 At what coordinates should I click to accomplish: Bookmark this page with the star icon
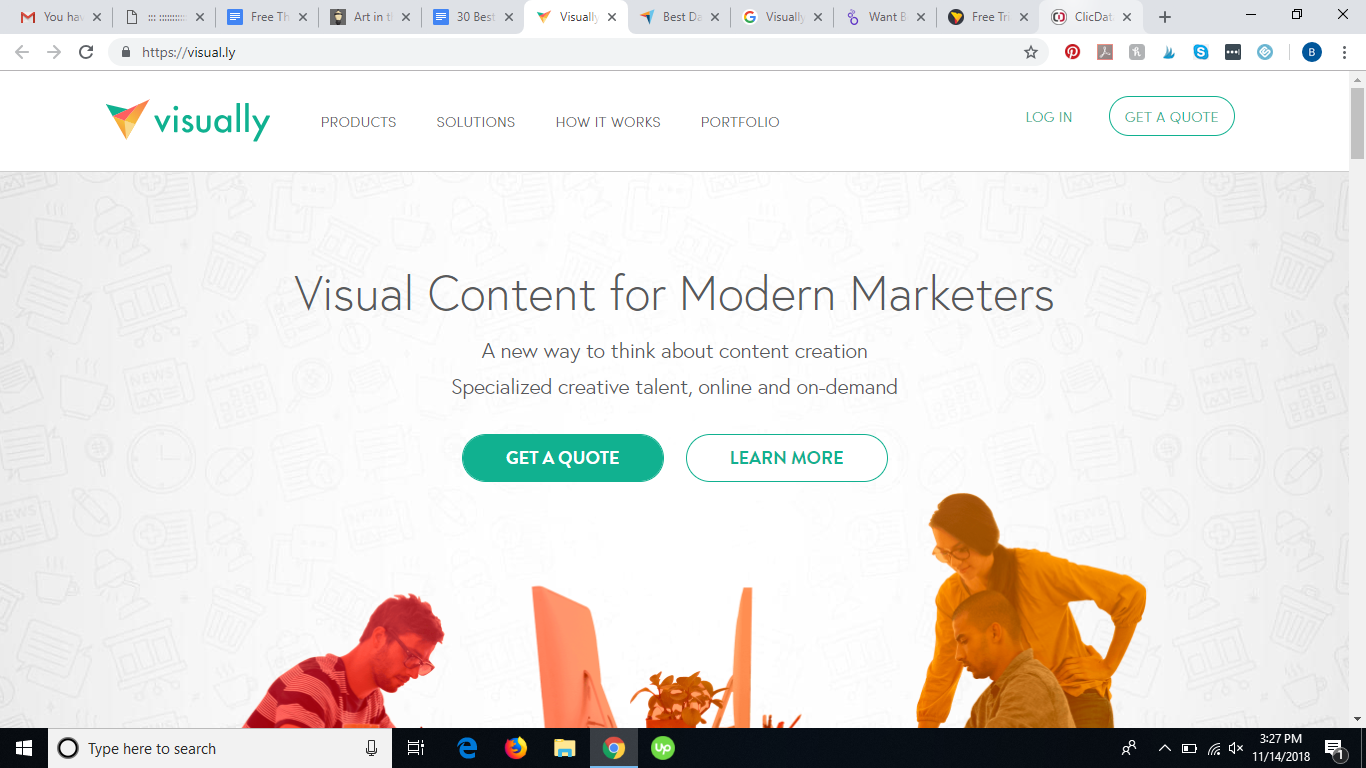(1031, 52)
